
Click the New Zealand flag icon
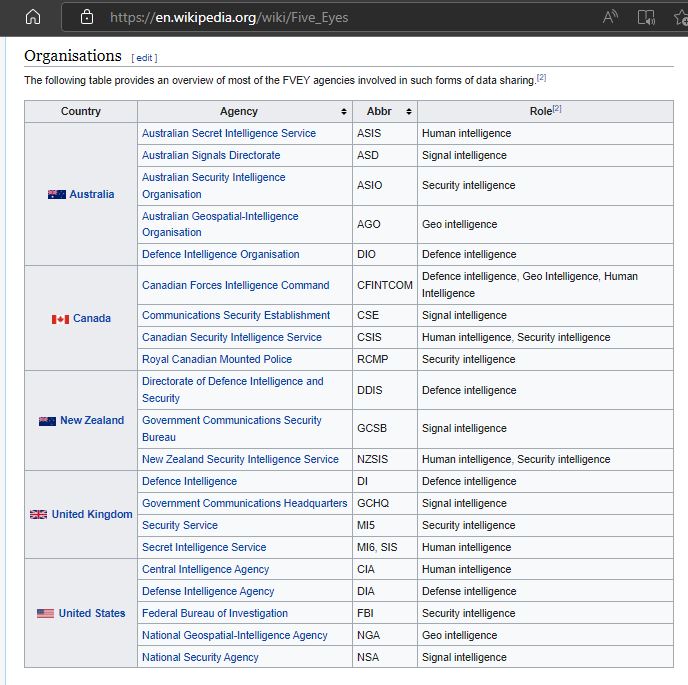pos(47,421)
